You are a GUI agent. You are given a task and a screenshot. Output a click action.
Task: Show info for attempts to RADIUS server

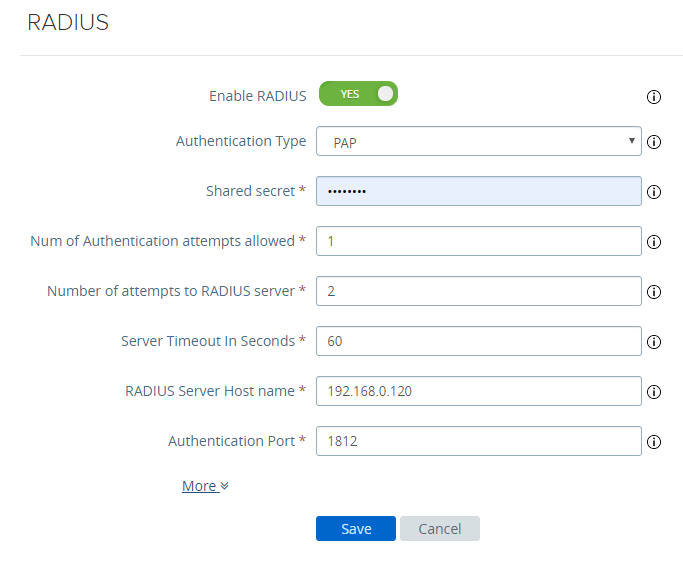point(654,292)
